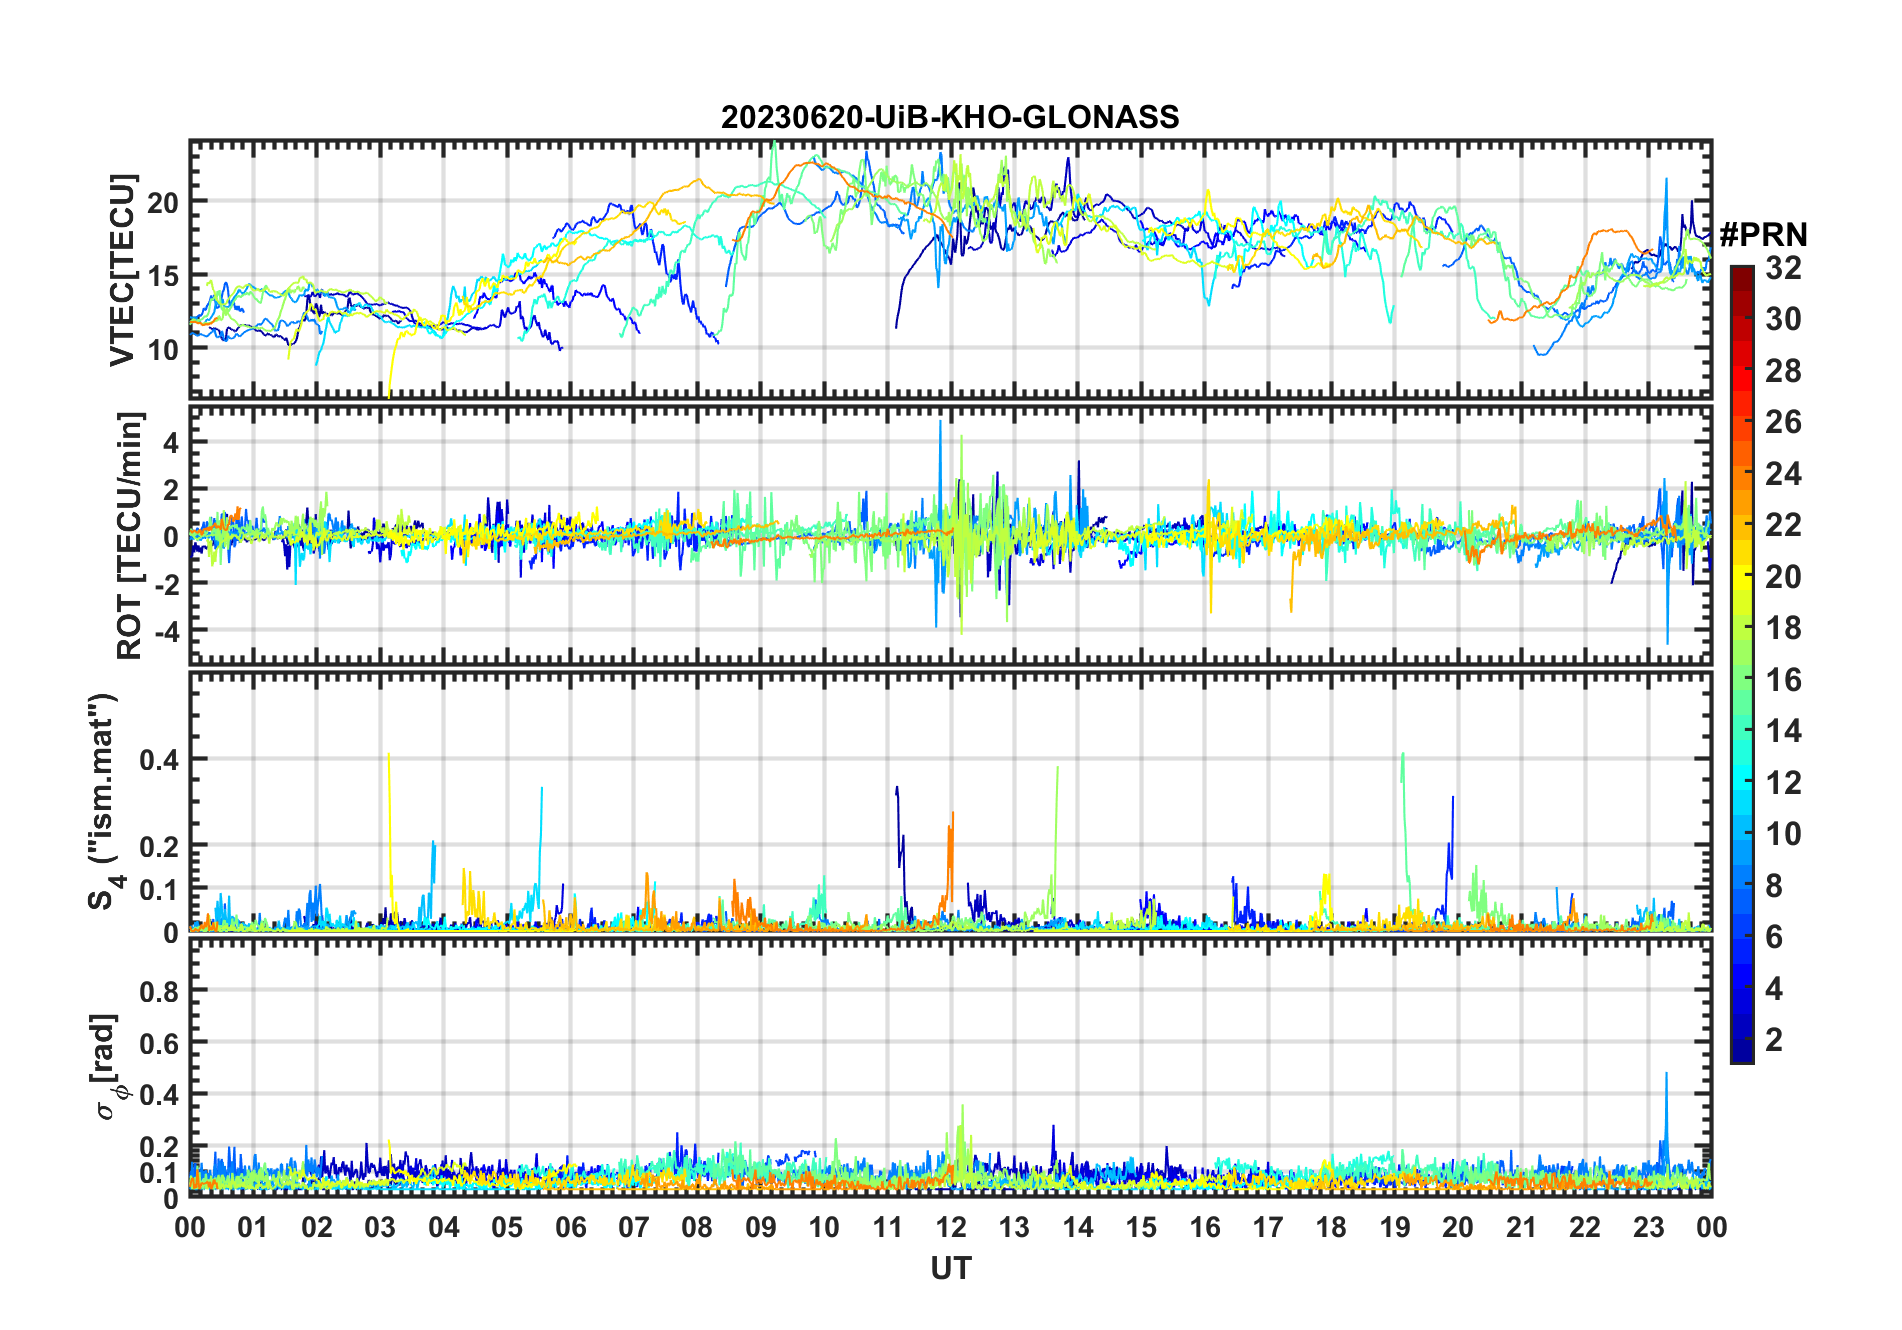
Task: Click the sigma-phi [rad] axis label
Action: [x=107, y=1067]
